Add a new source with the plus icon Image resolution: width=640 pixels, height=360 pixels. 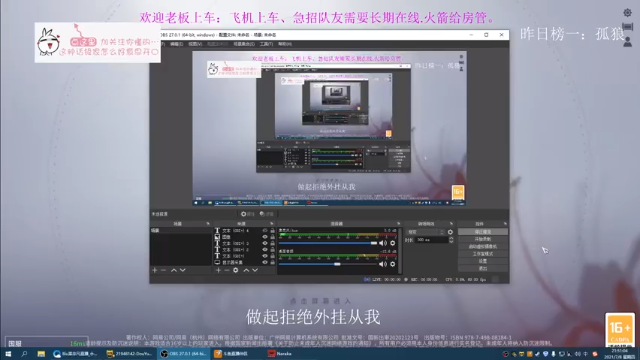(x=218, y=270)
